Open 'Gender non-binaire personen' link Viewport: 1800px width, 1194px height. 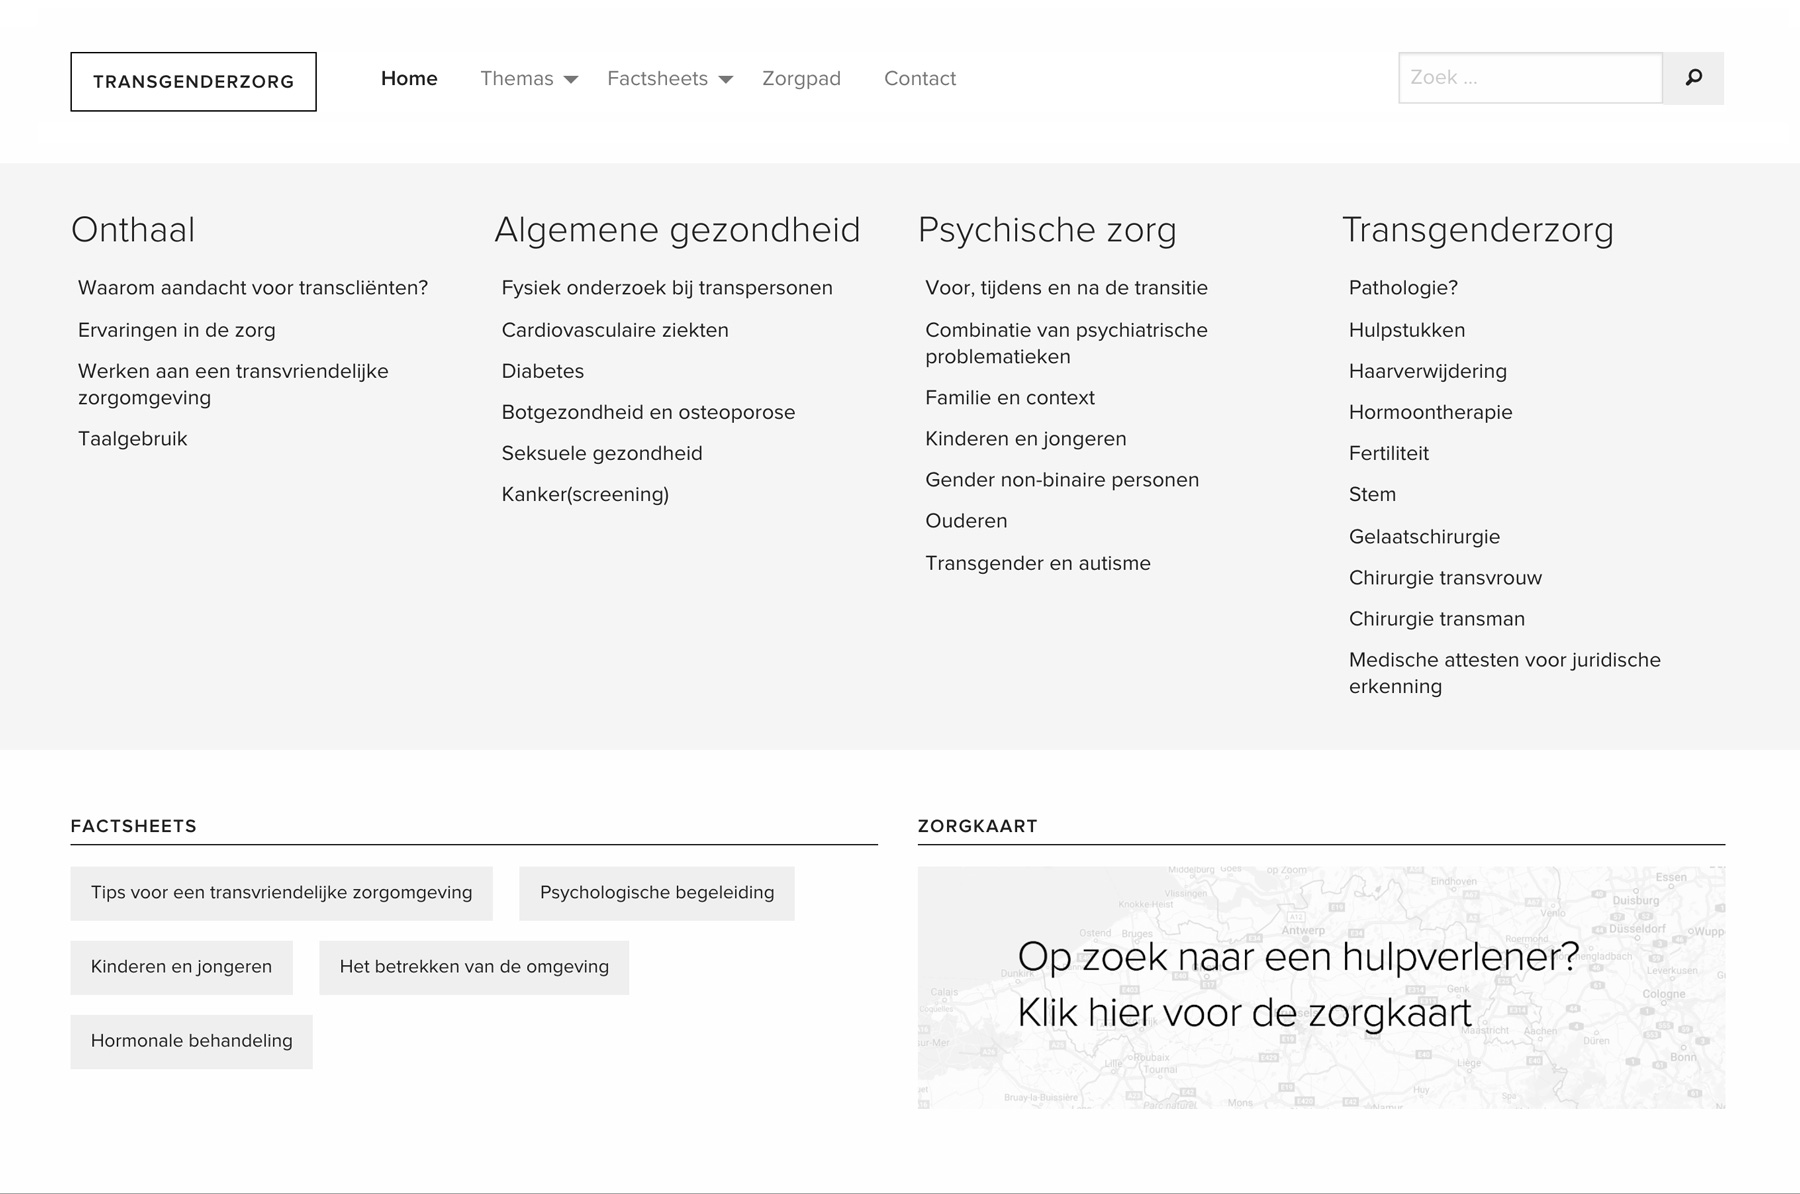tap(1062, 480)
